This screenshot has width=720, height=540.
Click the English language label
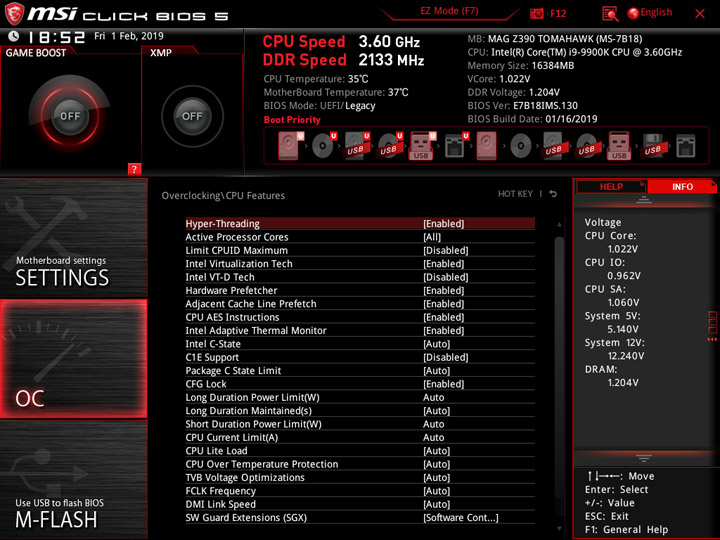pos(656,12)
